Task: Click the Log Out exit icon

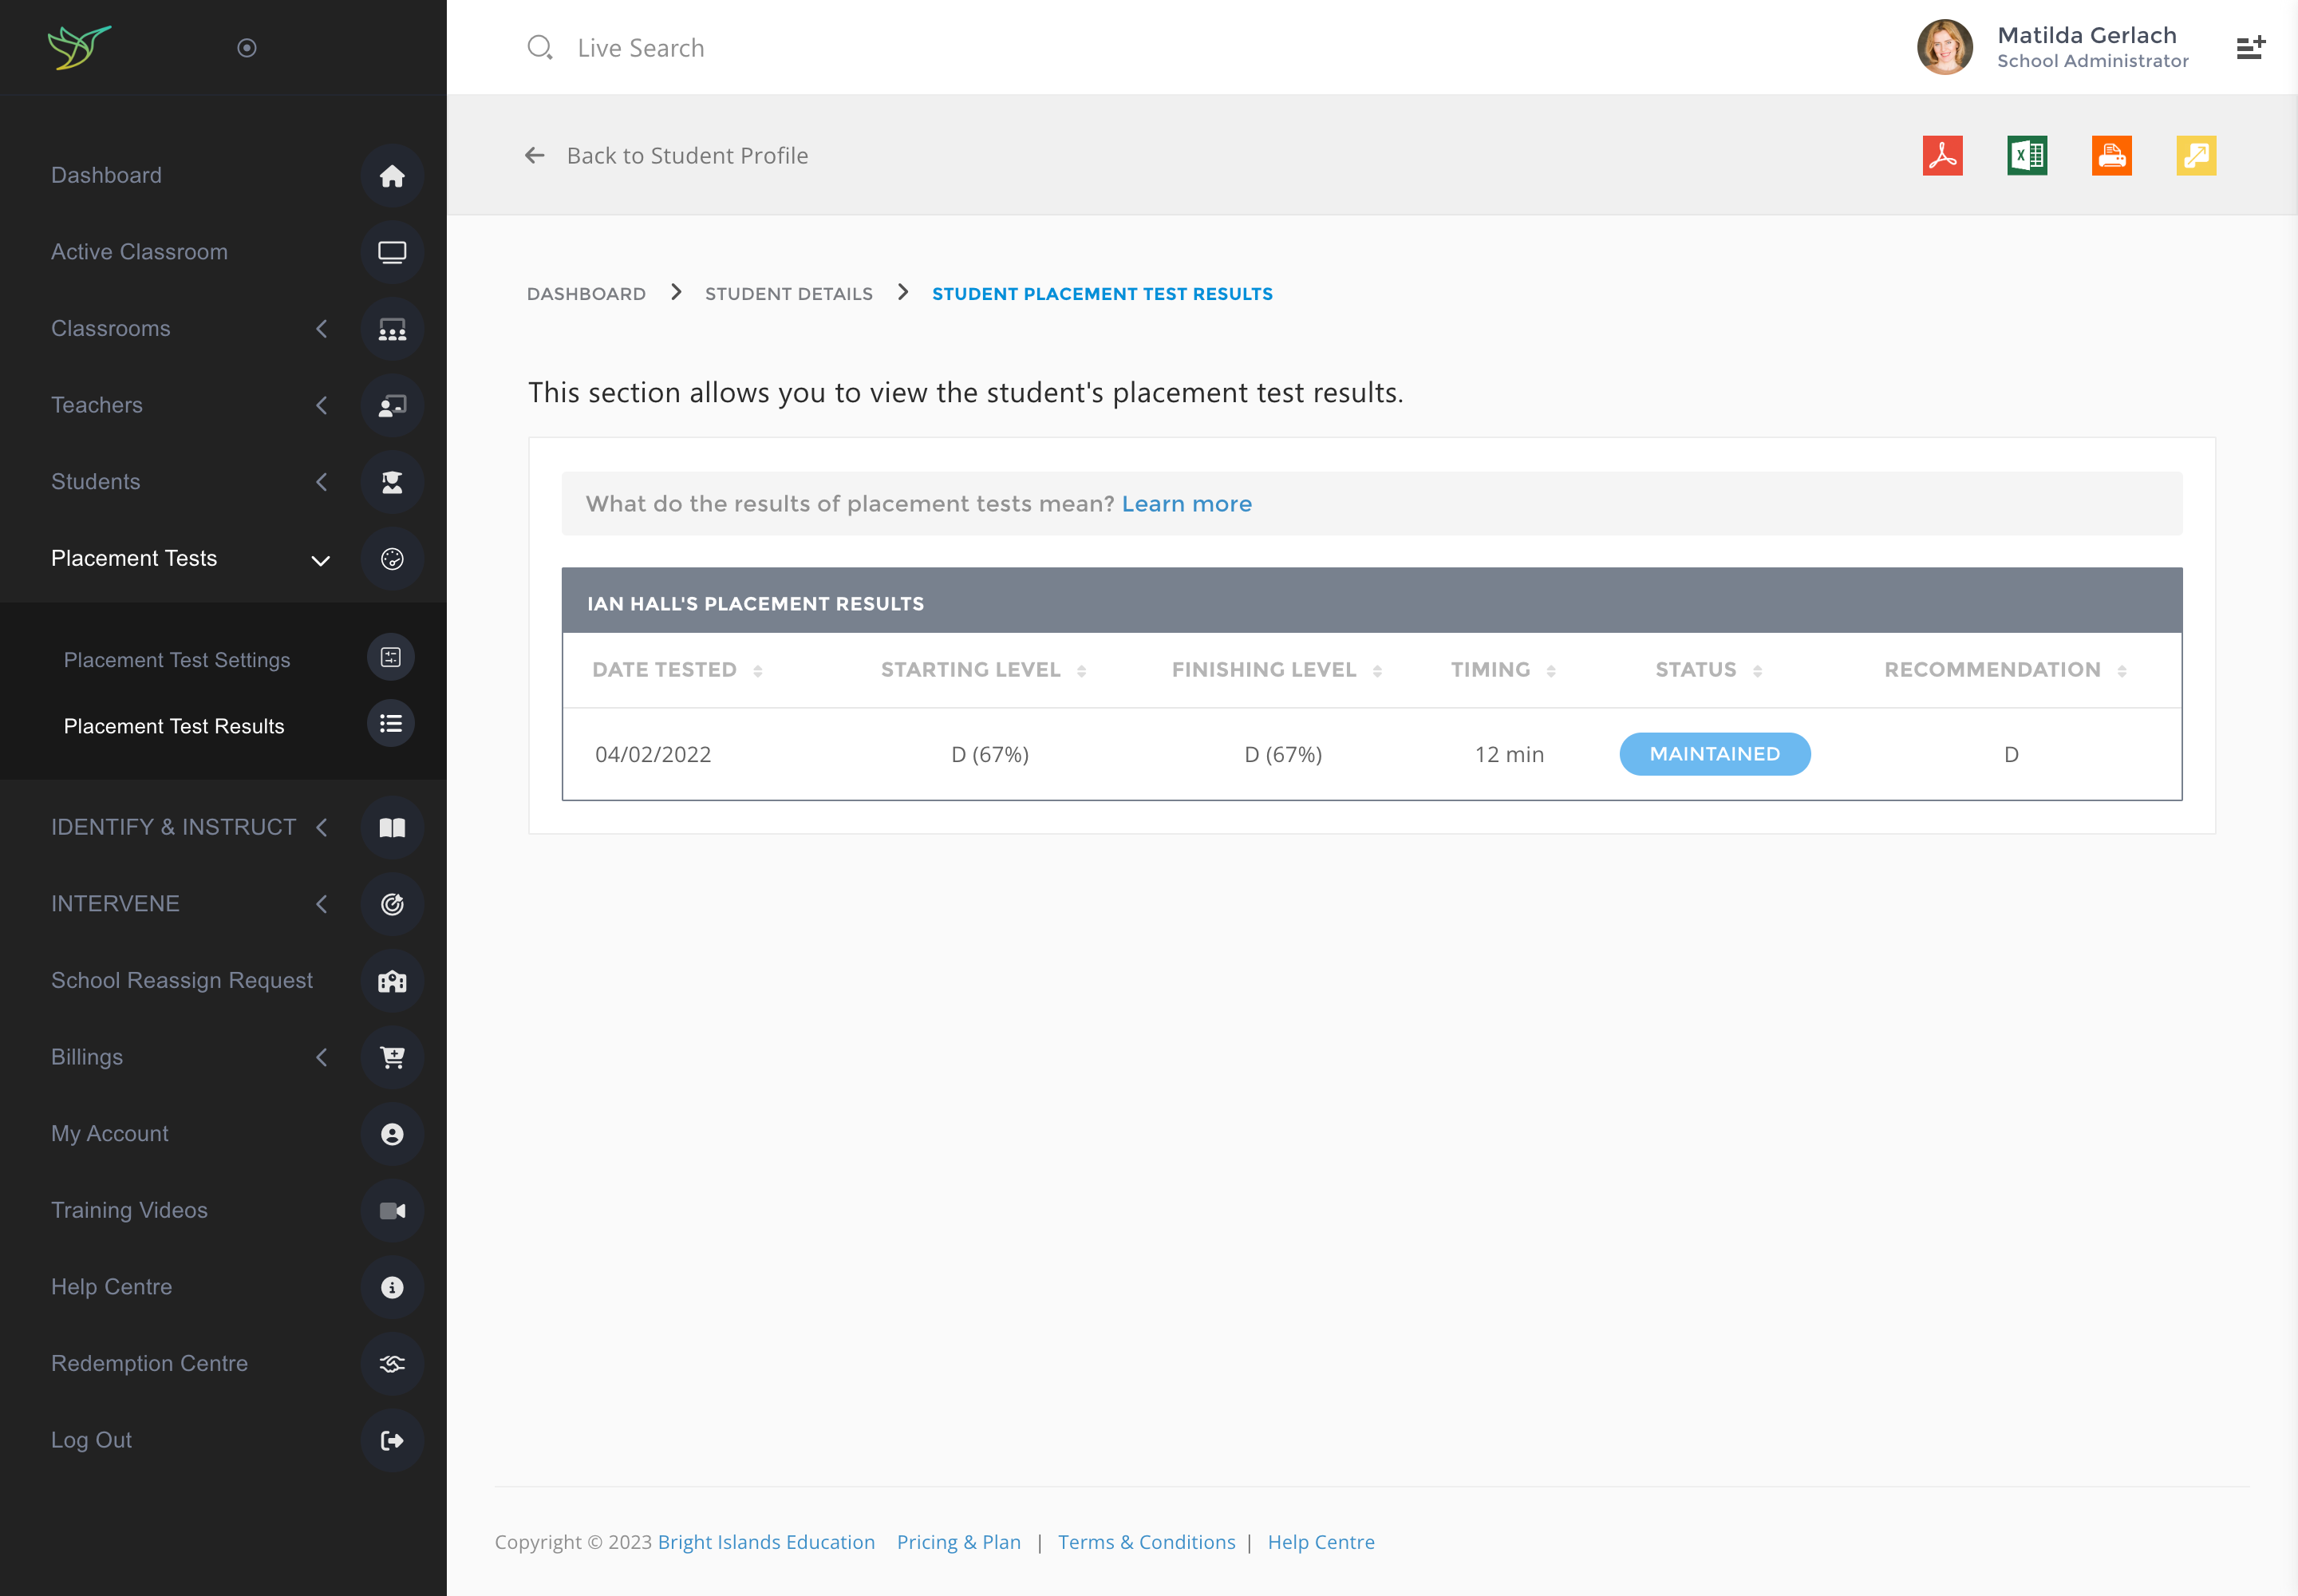Action: (x=392, y=1440)
